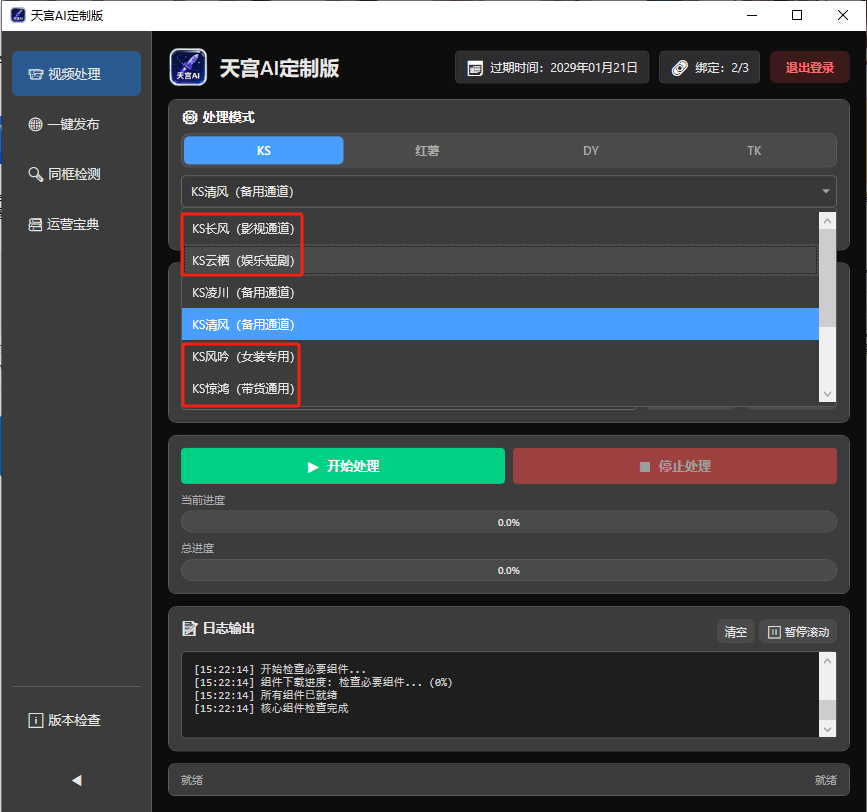The height and width of the screenshot is (812, 867).
Task: Click the log output scroll-up arrow
Action: click(827, 661)
